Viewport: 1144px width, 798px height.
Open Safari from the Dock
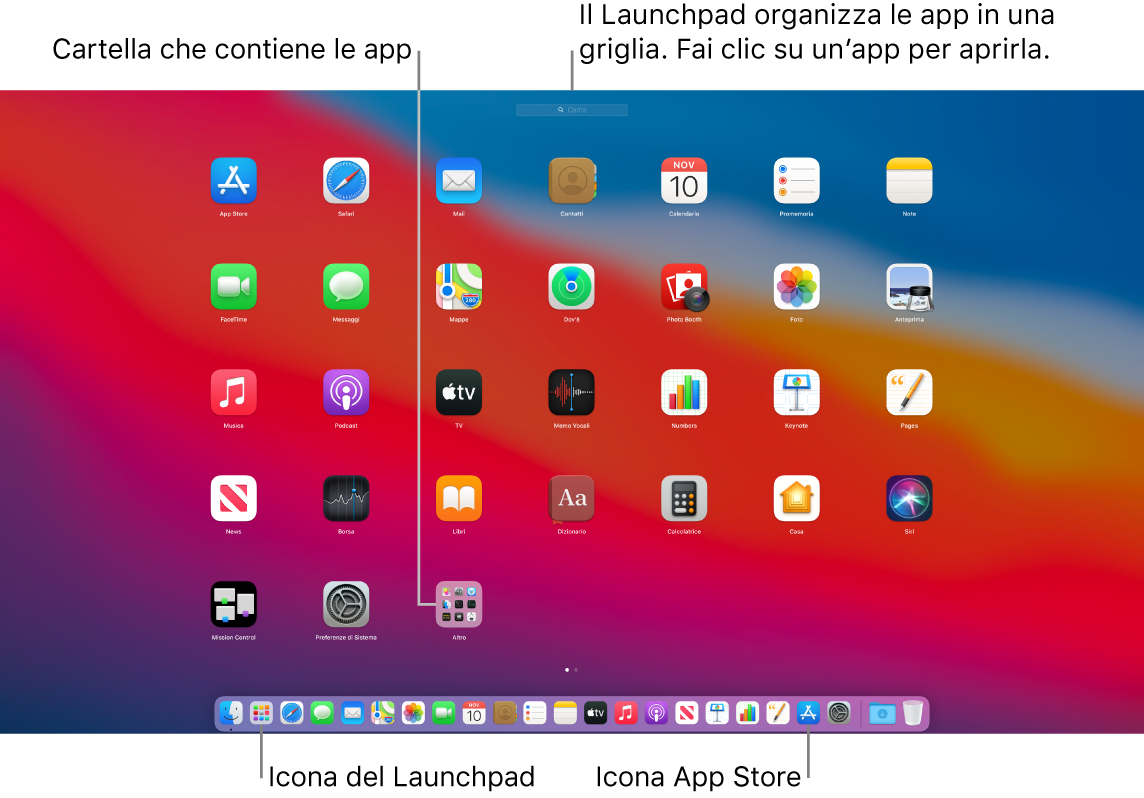(x=292, y=713)
